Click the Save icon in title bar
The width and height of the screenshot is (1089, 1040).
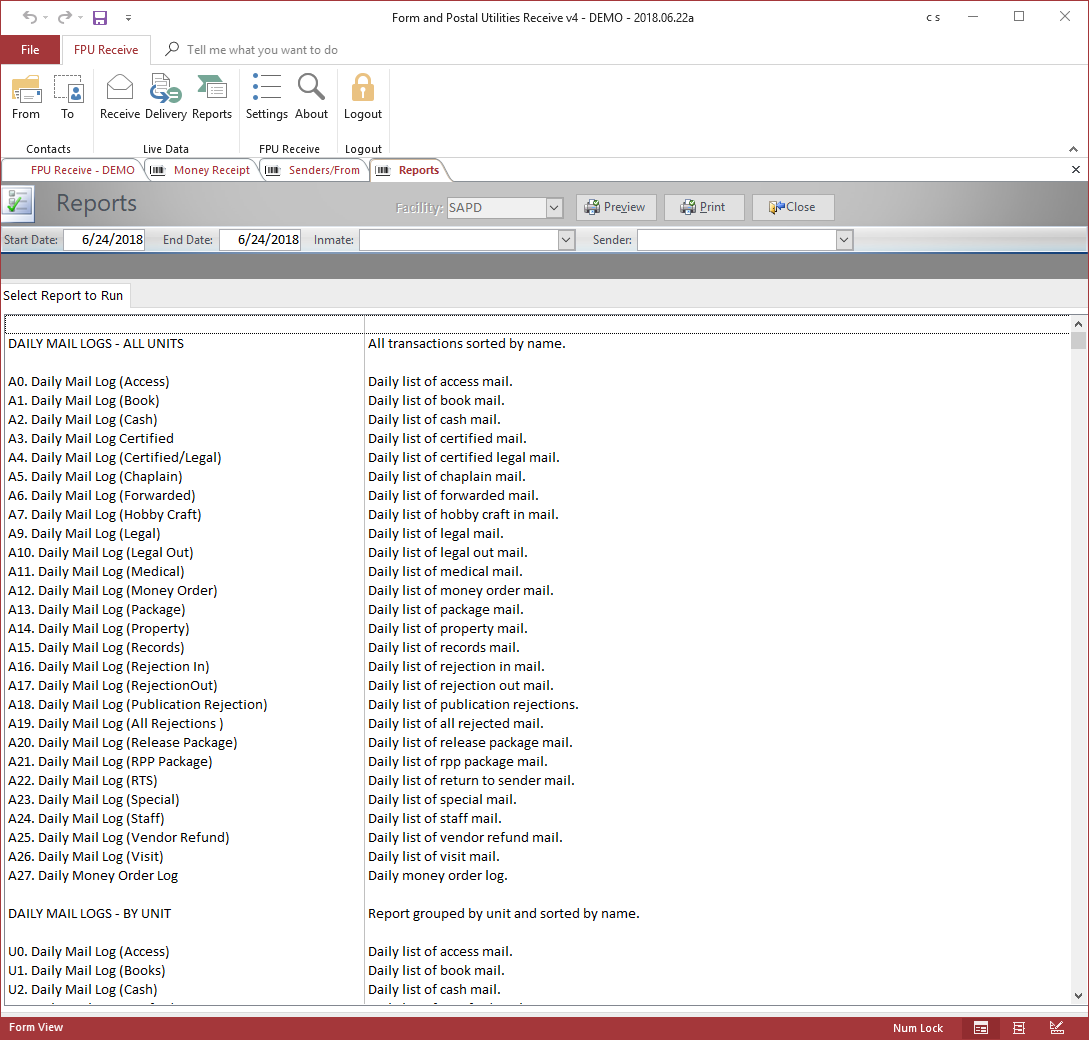(x=100, y=18)
